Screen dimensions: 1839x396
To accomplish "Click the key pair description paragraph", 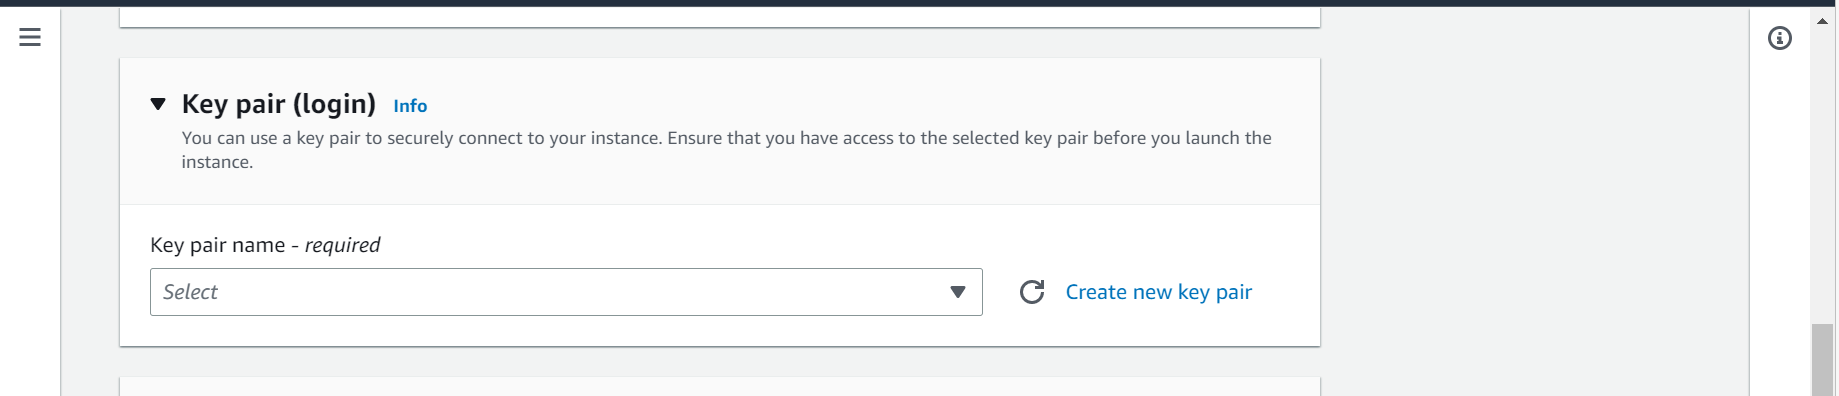I will click(x=726, y=150).
